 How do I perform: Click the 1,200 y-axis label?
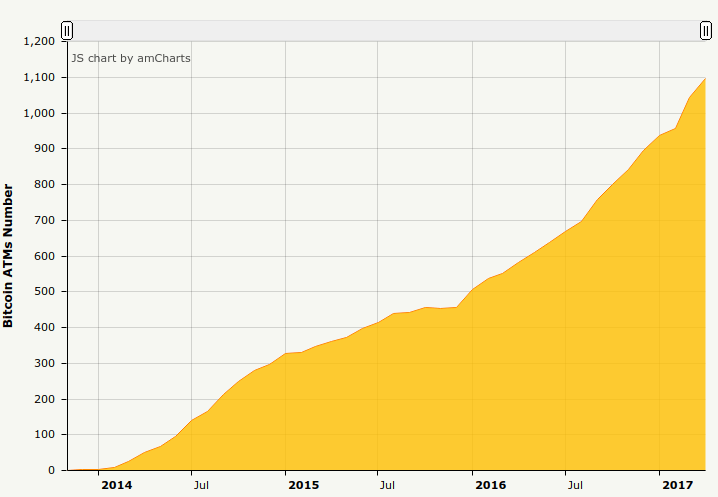pyautogui.click(x=39, y=42)
